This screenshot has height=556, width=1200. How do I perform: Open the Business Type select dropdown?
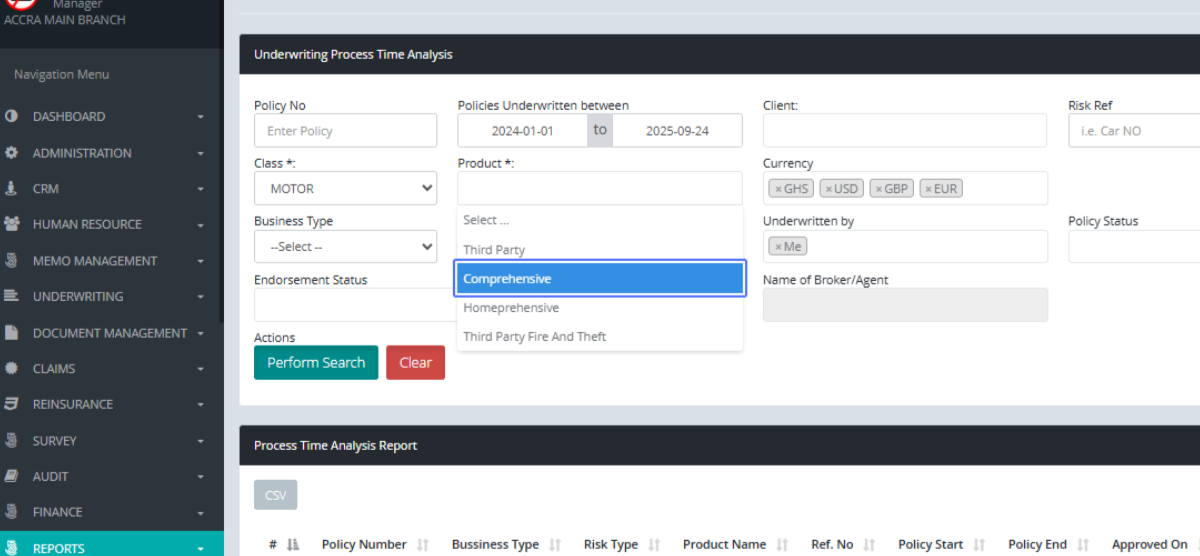345,246
